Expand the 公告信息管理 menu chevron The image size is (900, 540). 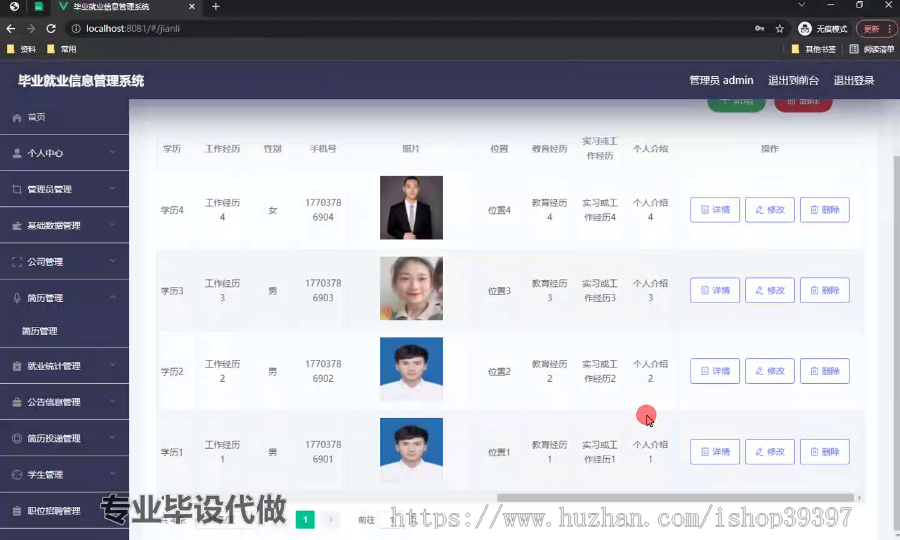(112, 401)
